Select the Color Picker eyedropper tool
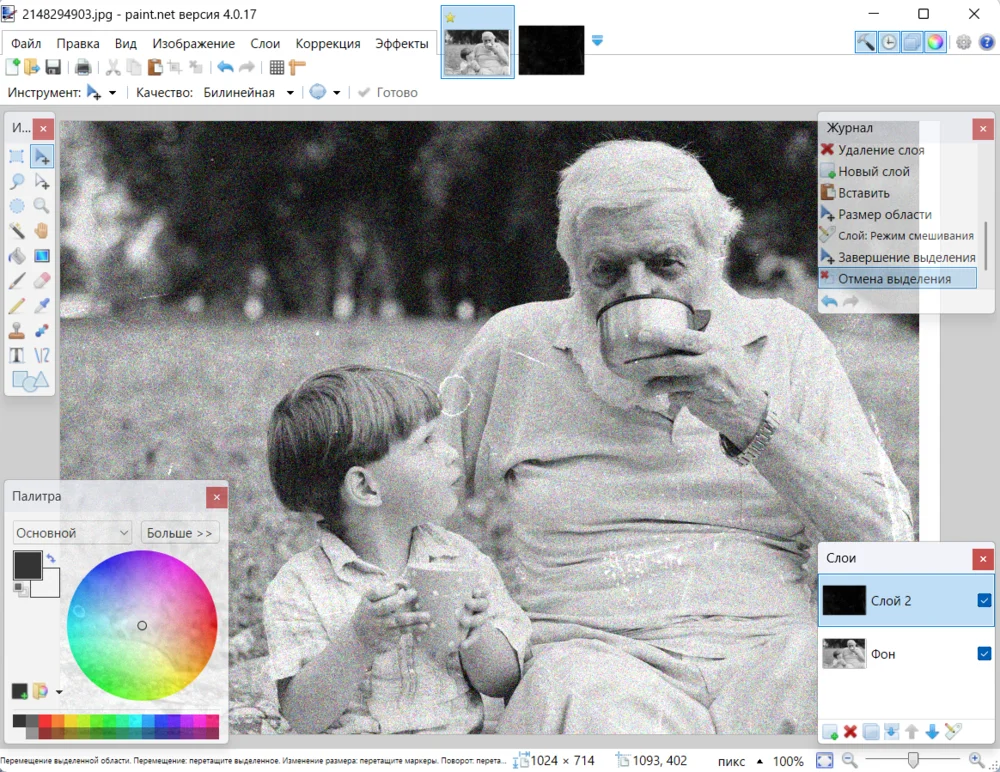The width and height of the screenshot is (1000, 772). 41,306
